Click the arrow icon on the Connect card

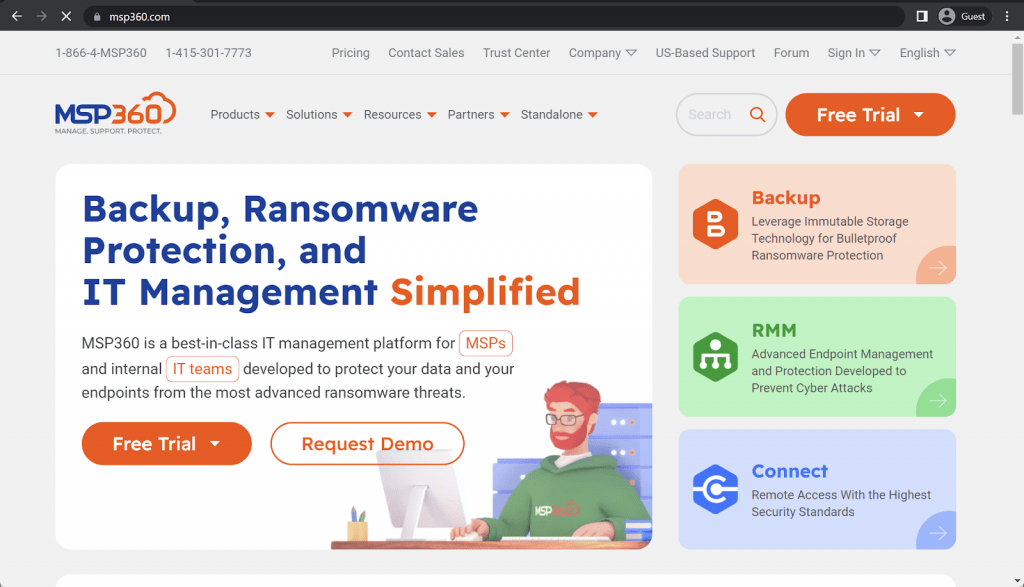click(936, 533)
